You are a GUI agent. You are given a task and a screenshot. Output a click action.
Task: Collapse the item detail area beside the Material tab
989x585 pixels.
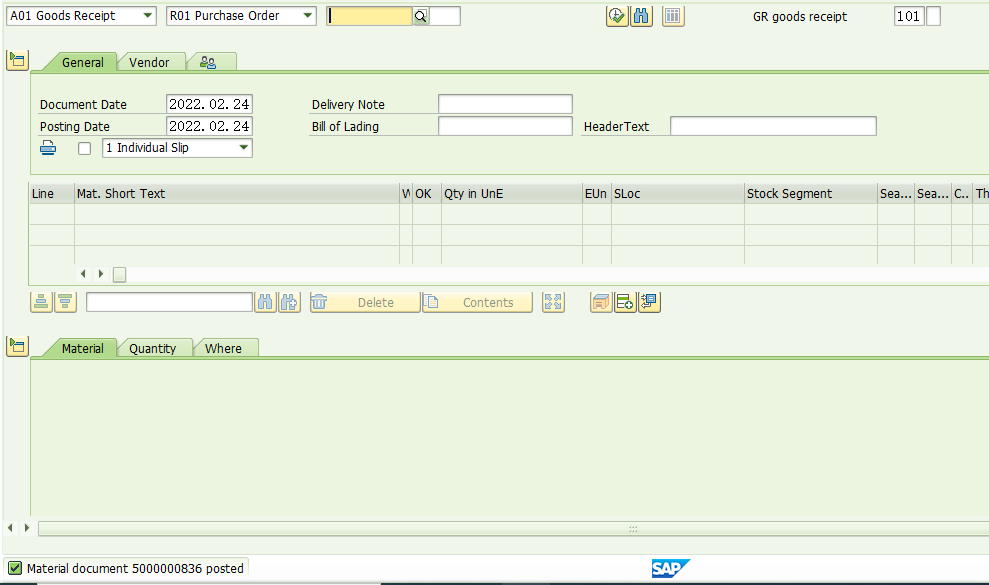click(x=18, y=346)
